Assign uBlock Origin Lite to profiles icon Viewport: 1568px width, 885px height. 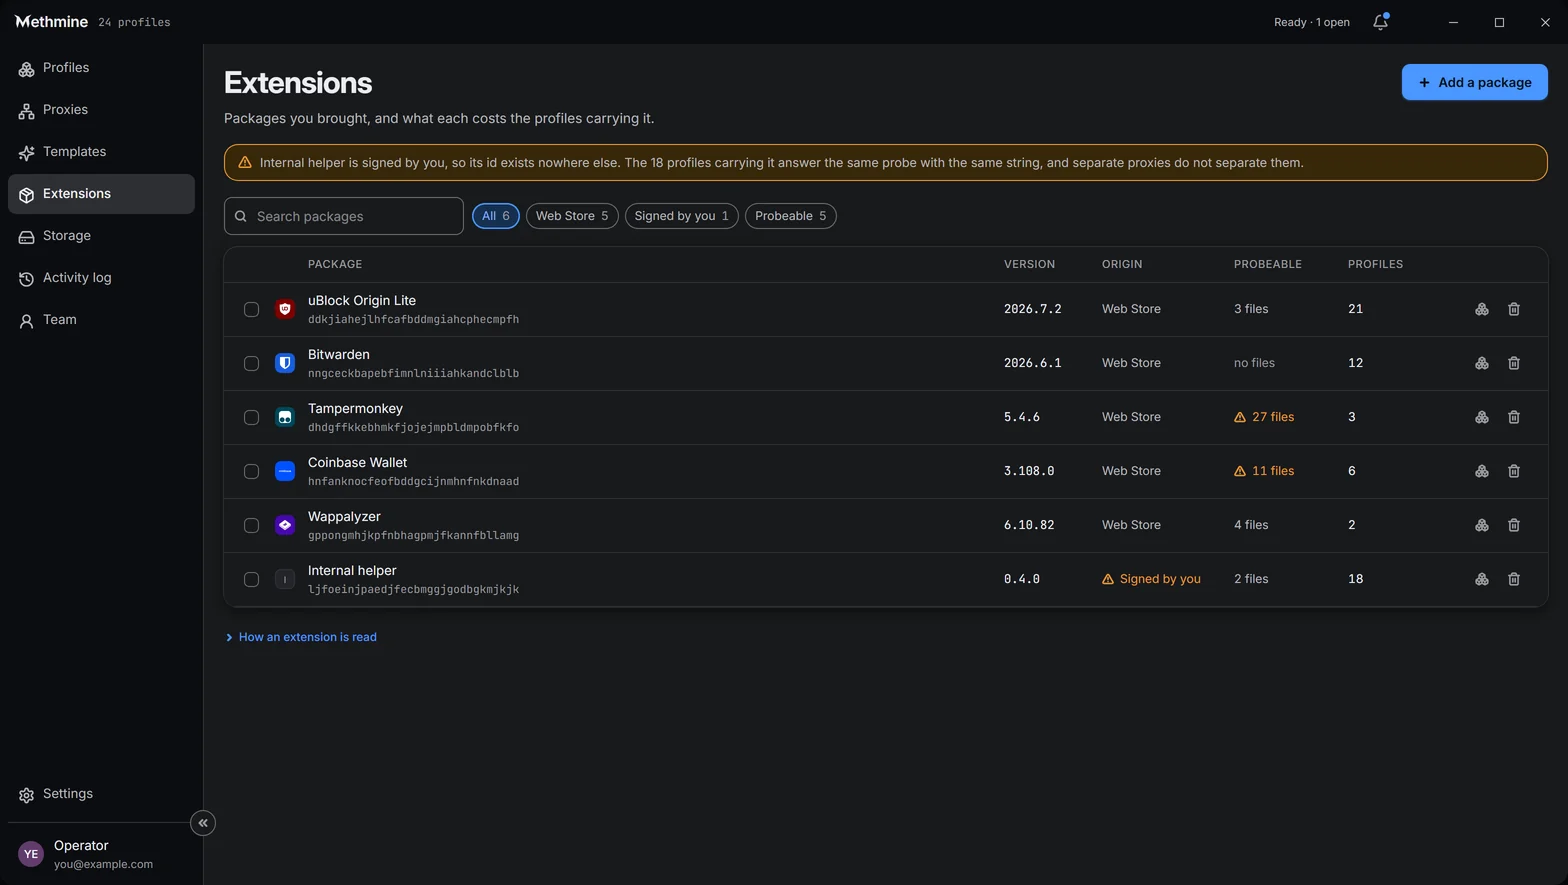tap(1482, 309)
